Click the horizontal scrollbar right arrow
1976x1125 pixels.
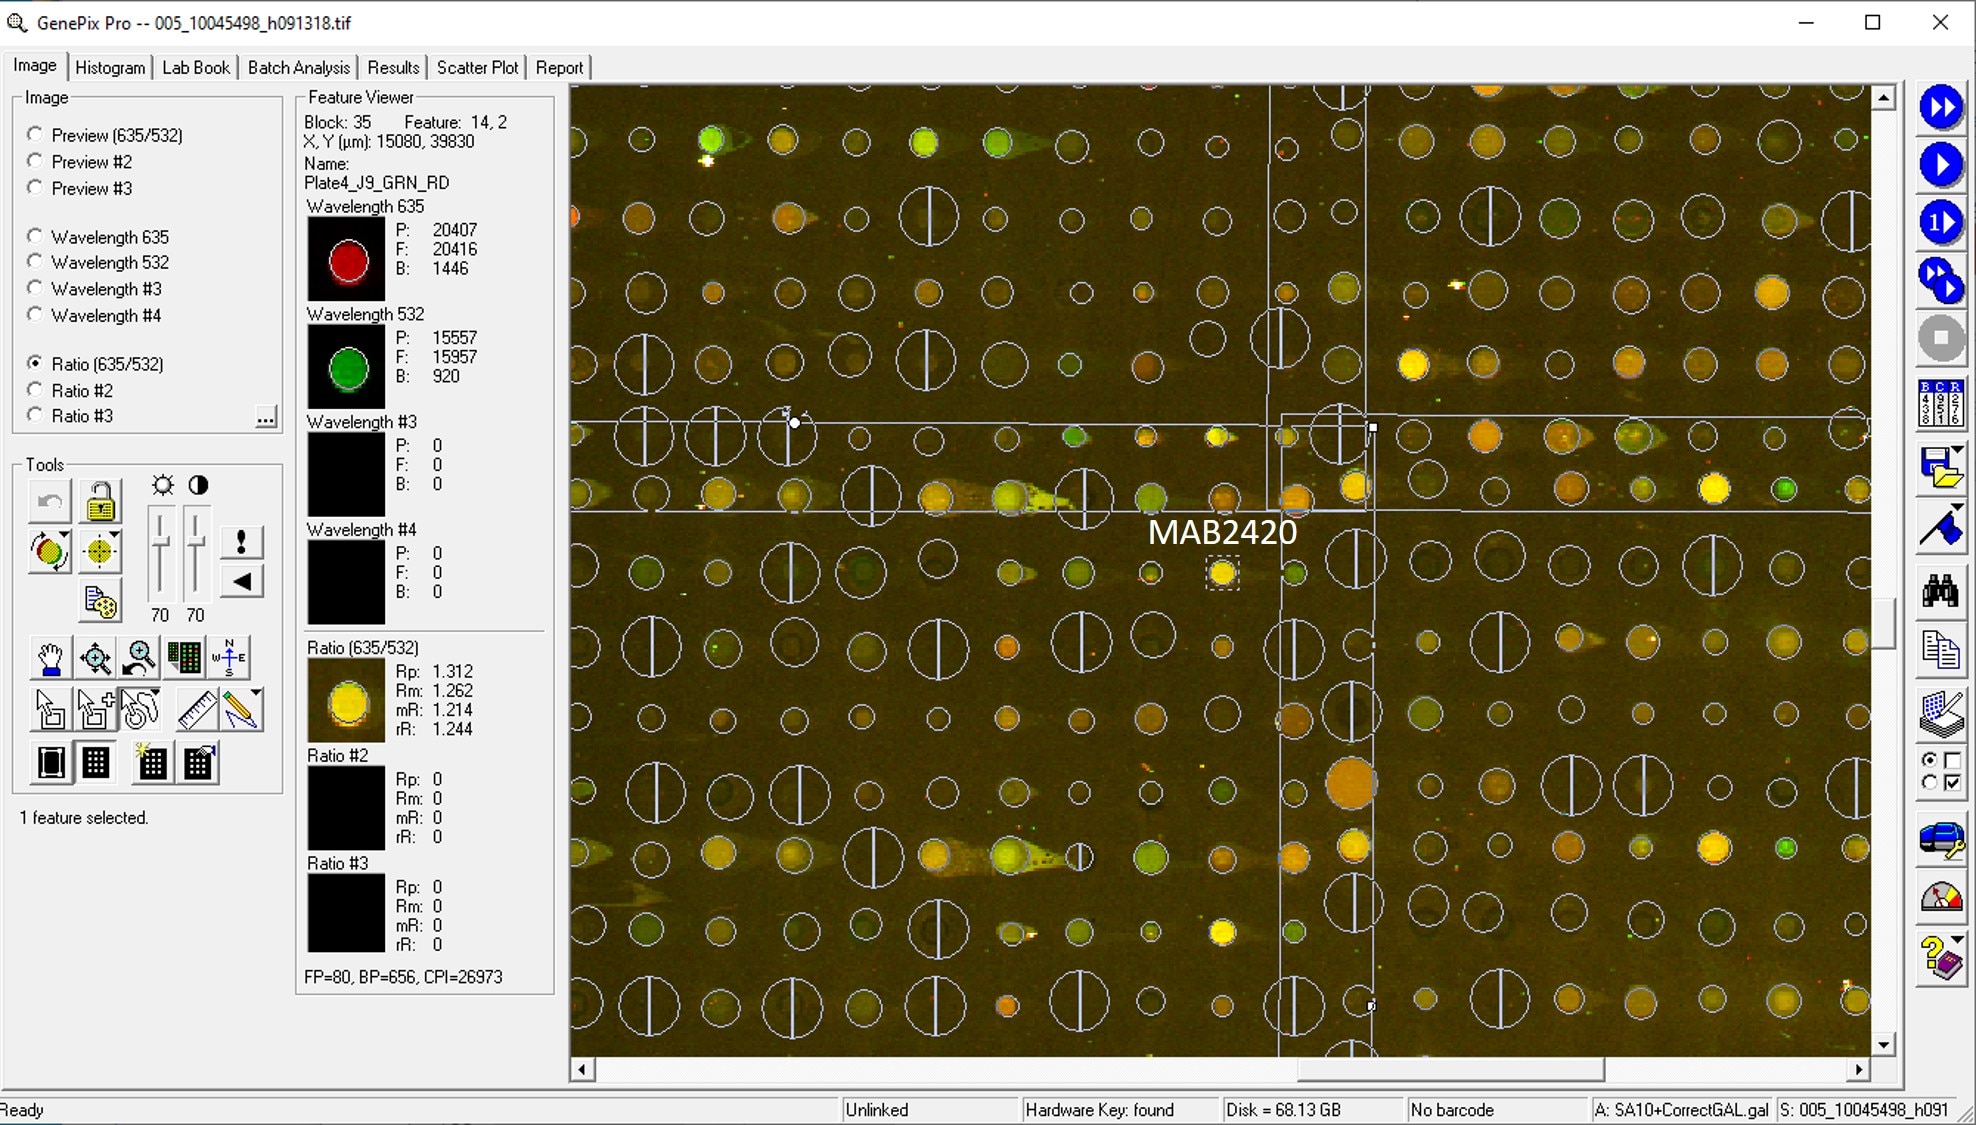tap(1858, 1069)
